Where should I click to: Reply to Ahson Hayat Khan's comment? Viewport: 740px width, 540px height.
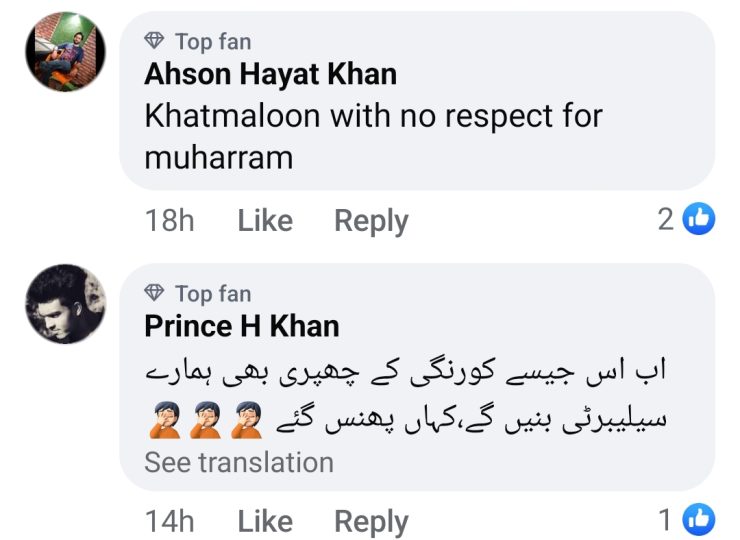(x=371, y=221)
